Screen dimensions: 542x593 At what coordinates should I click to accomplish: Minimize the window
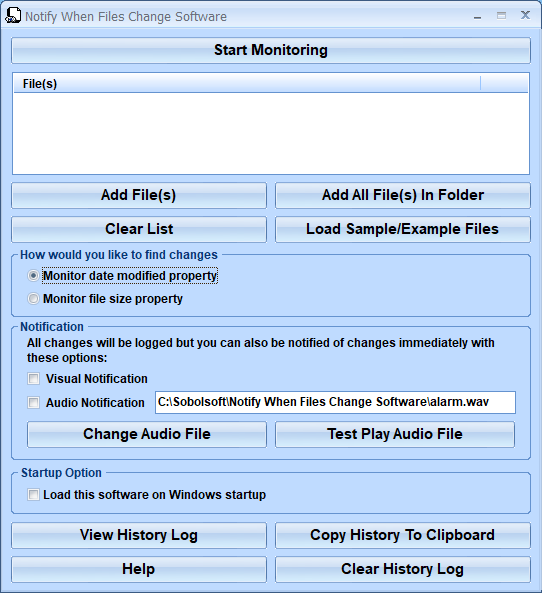tap(478, 16)
